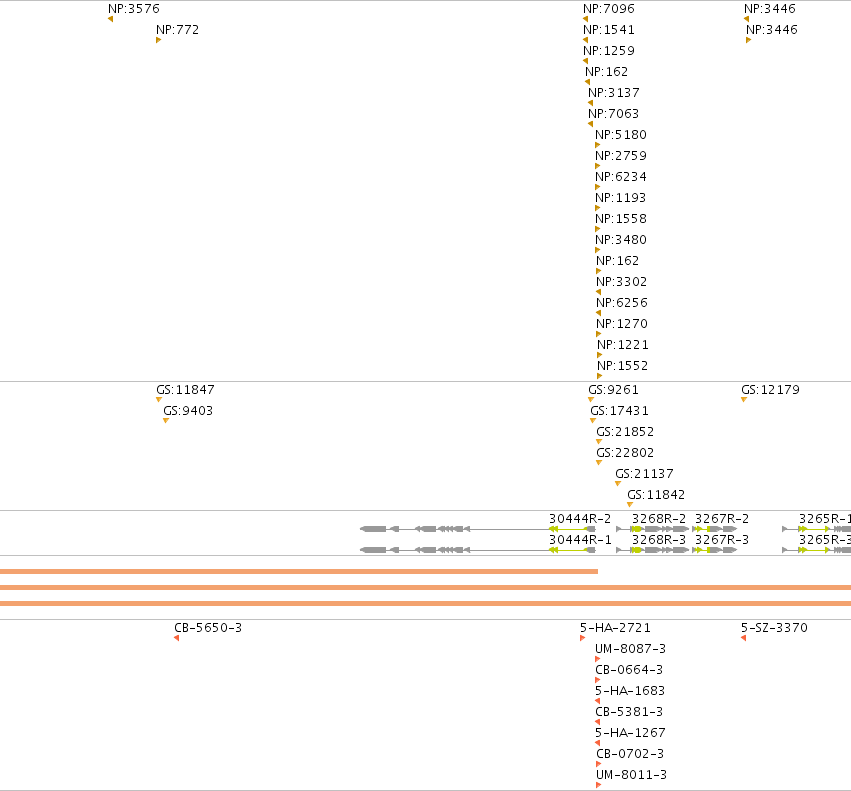Select the NP:772 feature label
The height and width of the screenshot is (791, 851).
(177, 30)
